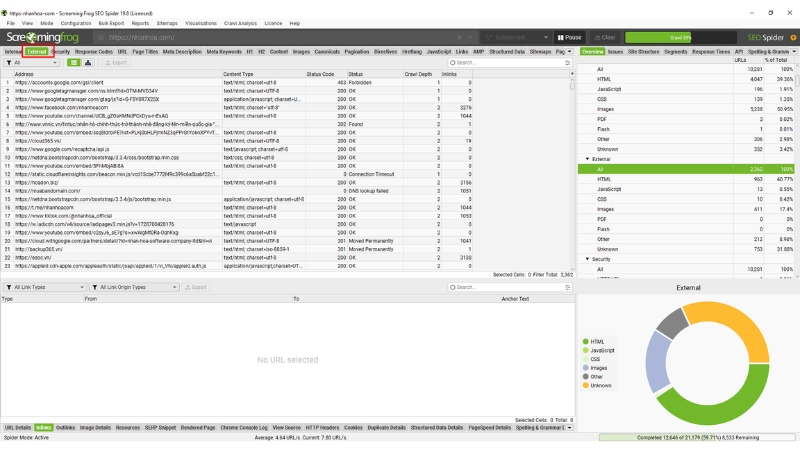This screenshot has height=450, width=800.
Task: Select the HTTP Headers bottom tab
Action: (322, 428)
